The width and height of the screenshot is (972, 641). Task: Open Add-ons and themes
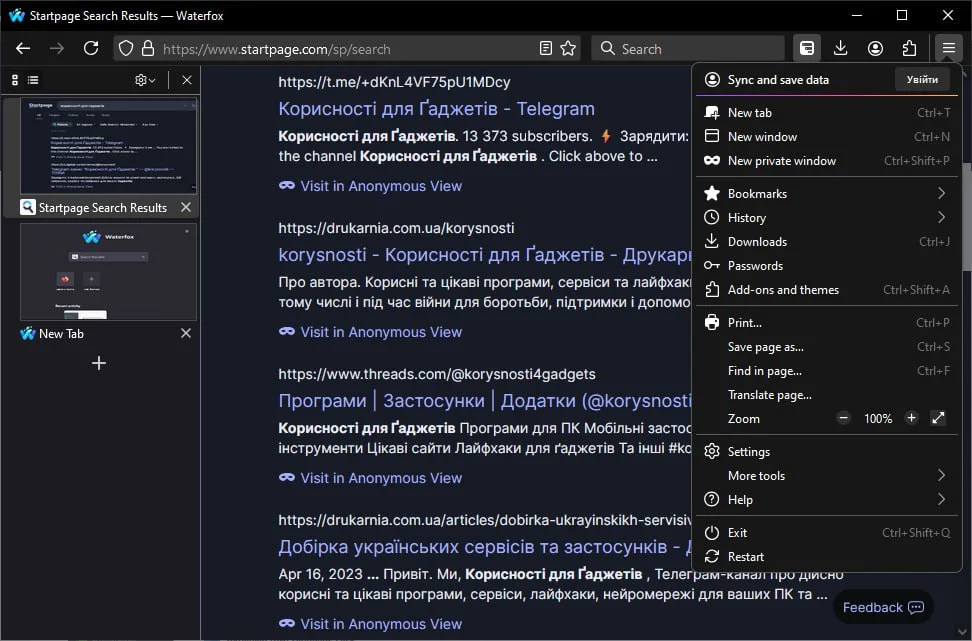(x=828, y=290)
